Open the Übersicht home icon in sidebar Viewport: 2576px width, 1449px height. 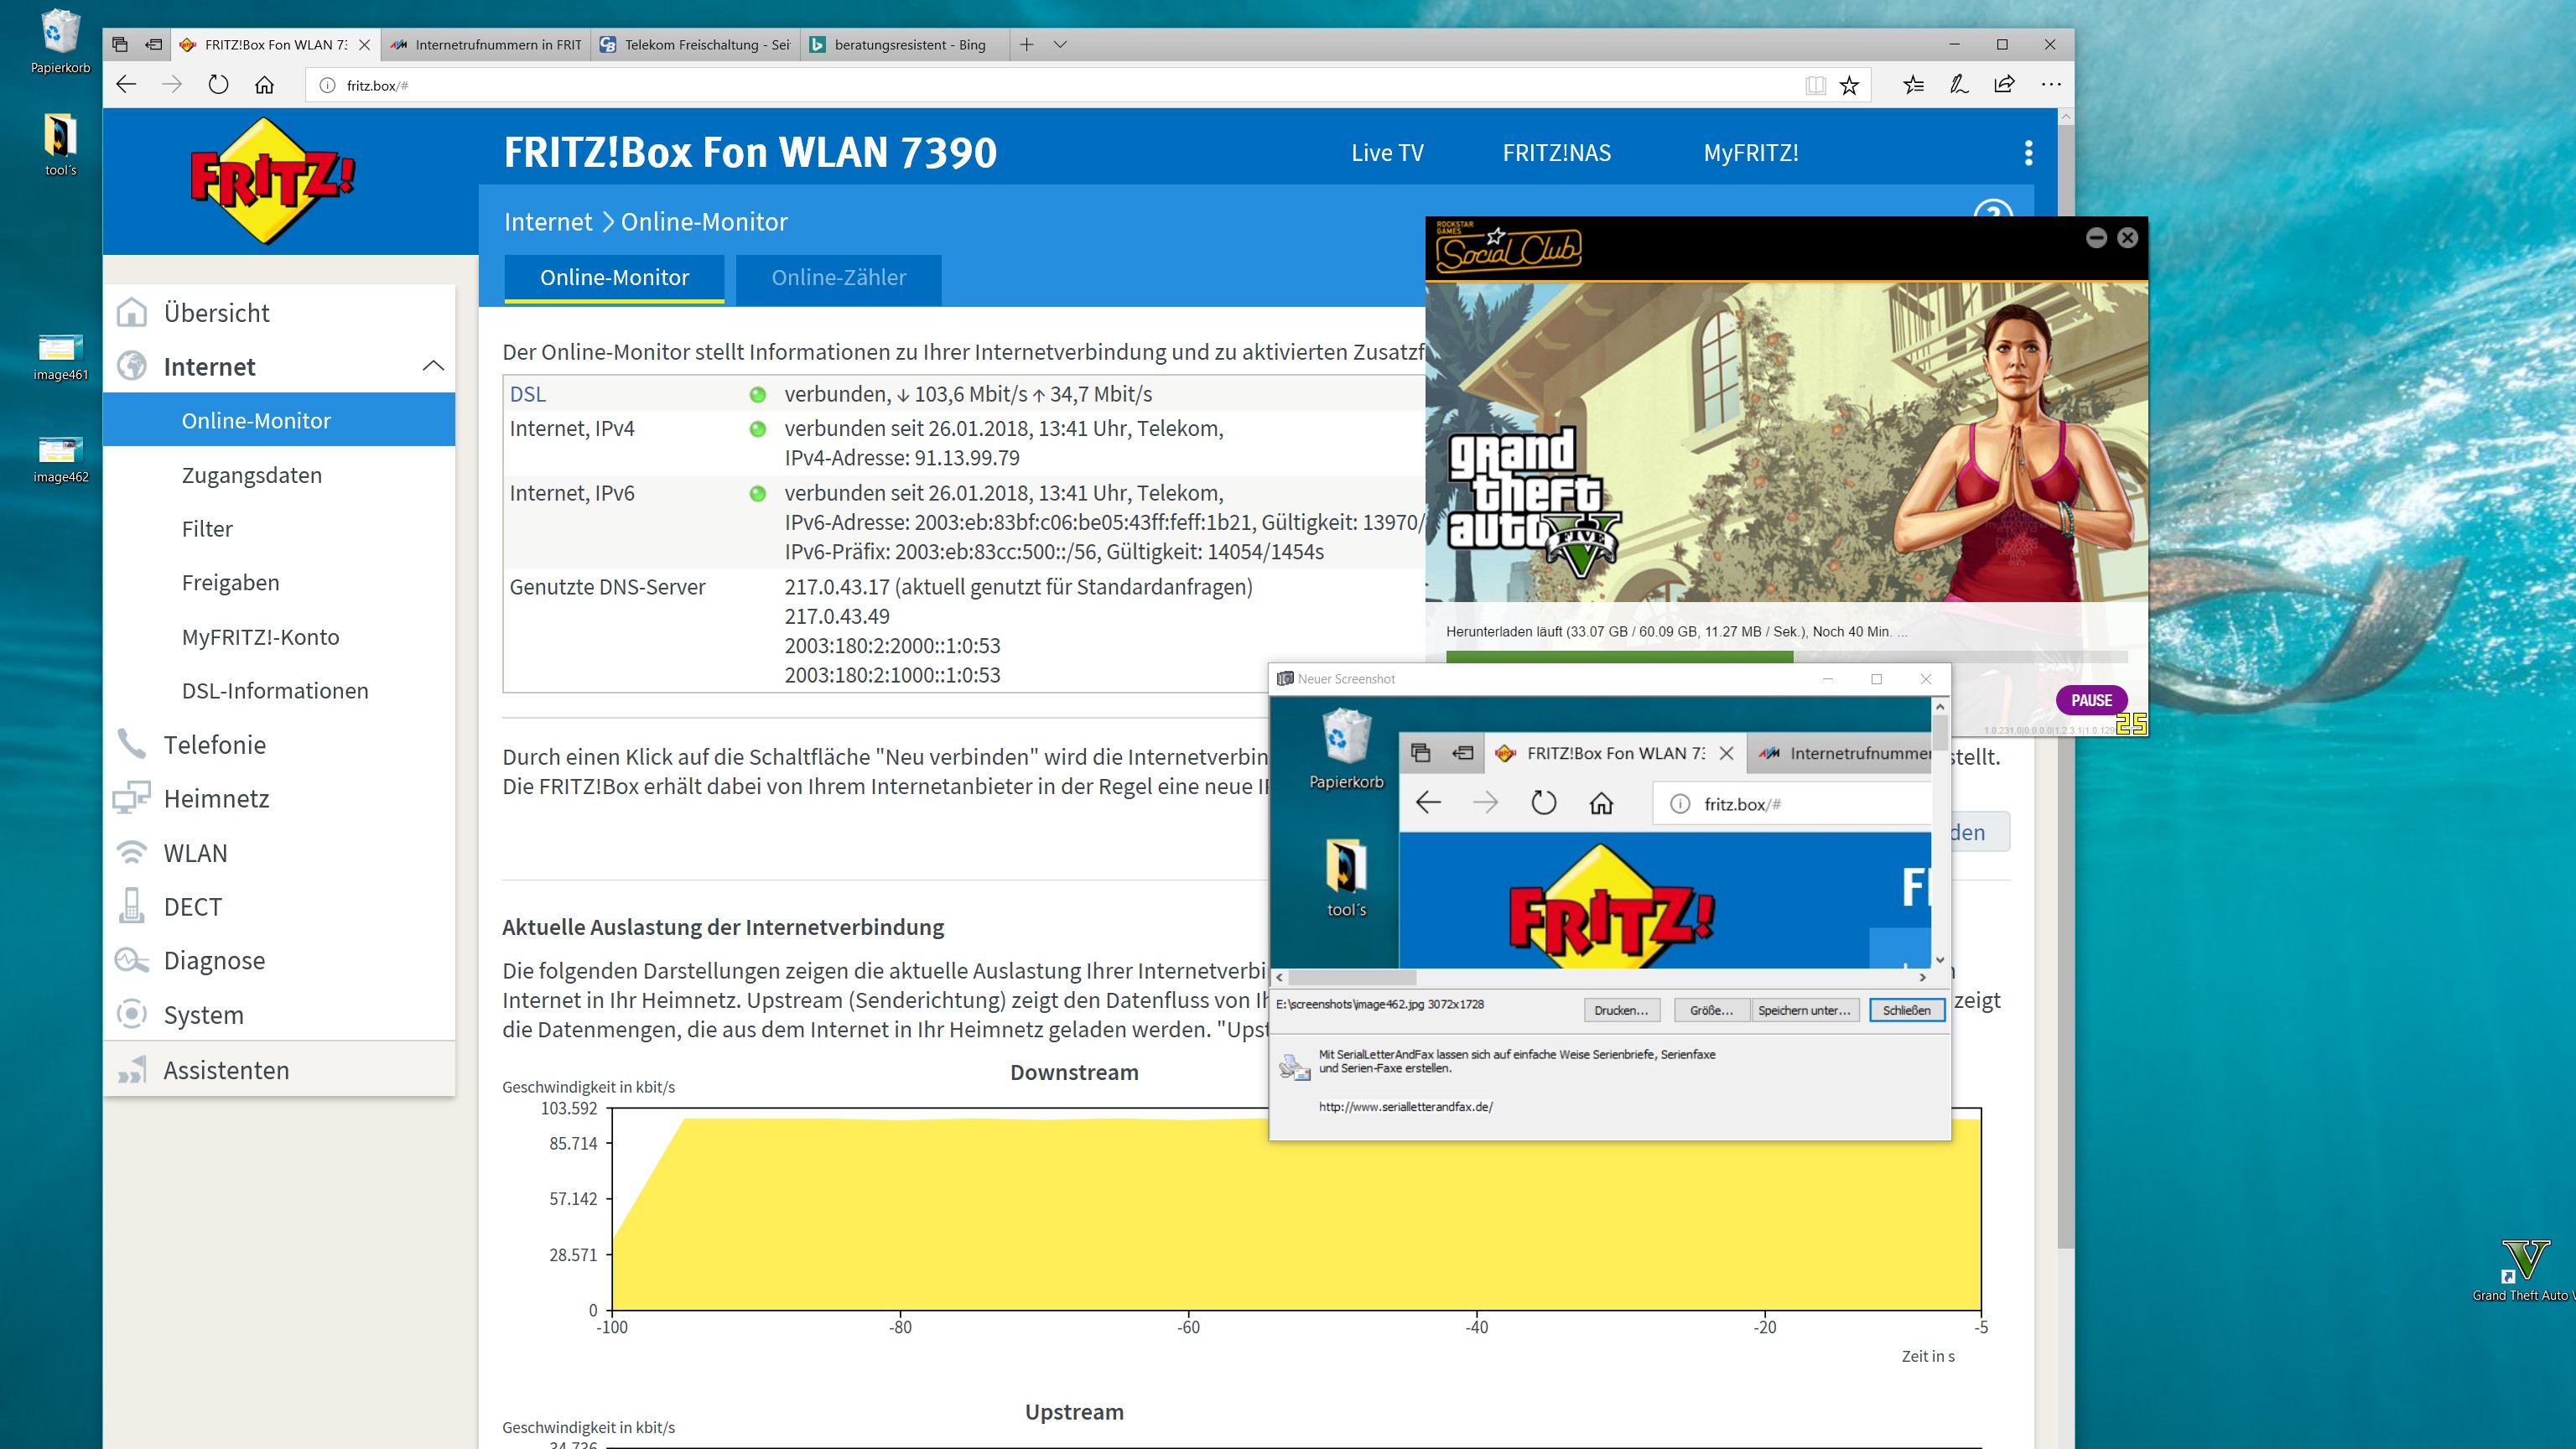pos(131,313)
